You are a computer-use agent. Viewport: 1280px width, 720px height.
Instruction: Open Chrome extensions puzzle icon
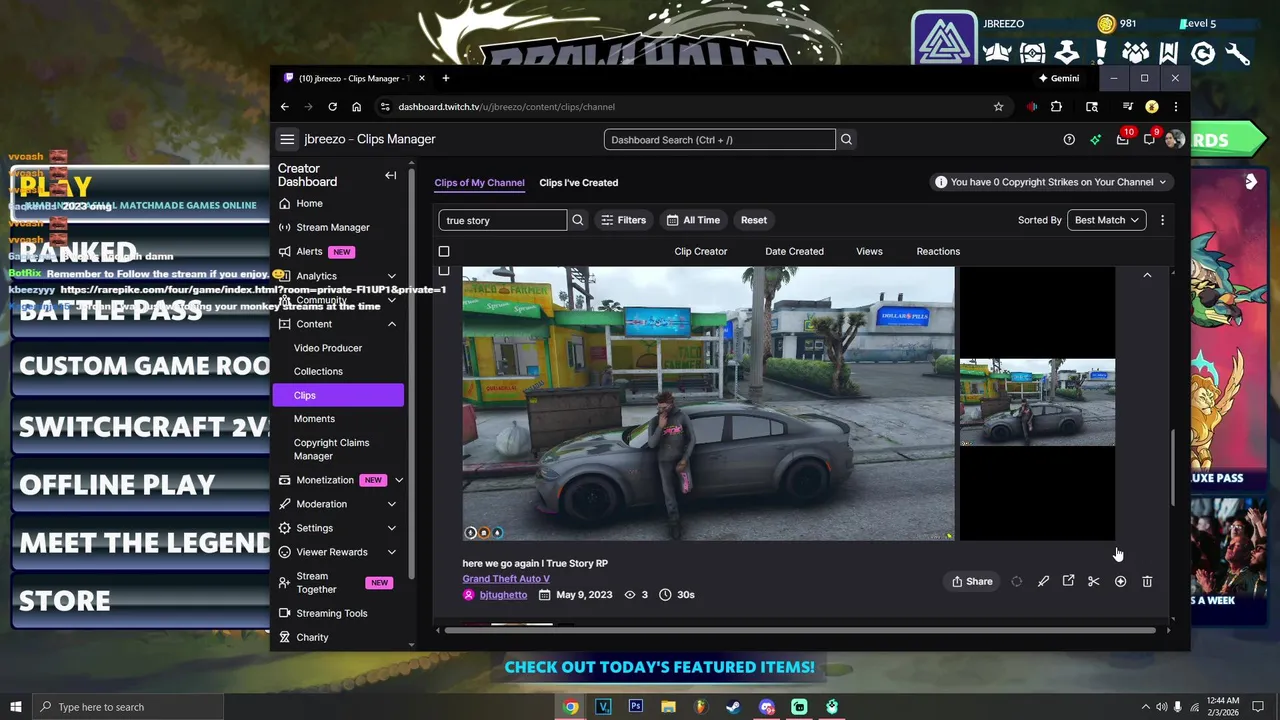(1056, 107)
